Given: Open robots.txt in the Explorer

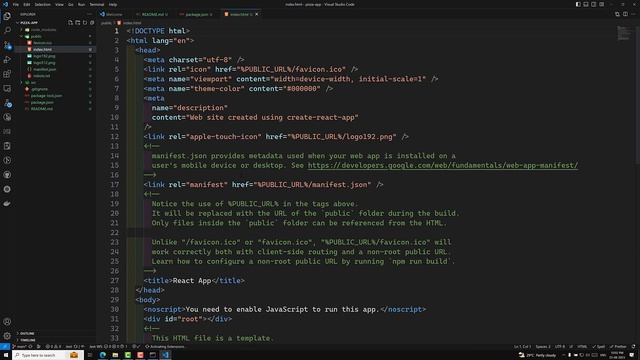Looking at the screenshot, I should coord(55,76).
